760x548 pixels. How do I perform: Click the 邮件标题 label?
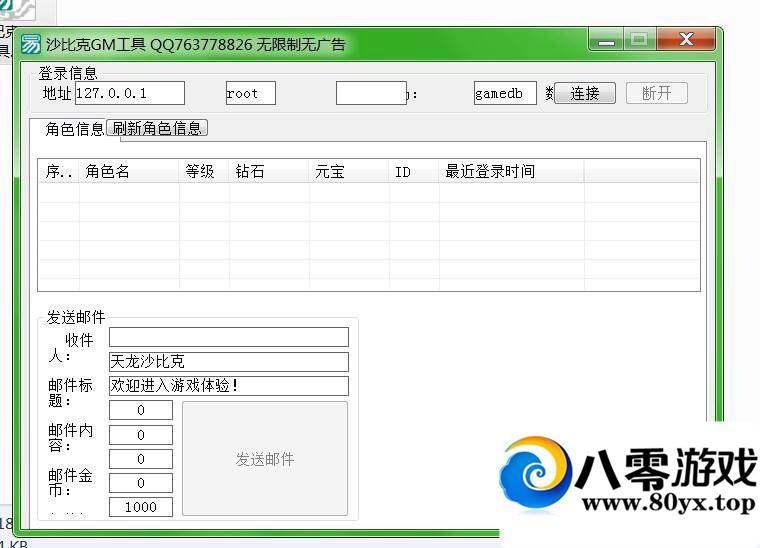pyautogui.click(x=70, y=392)
